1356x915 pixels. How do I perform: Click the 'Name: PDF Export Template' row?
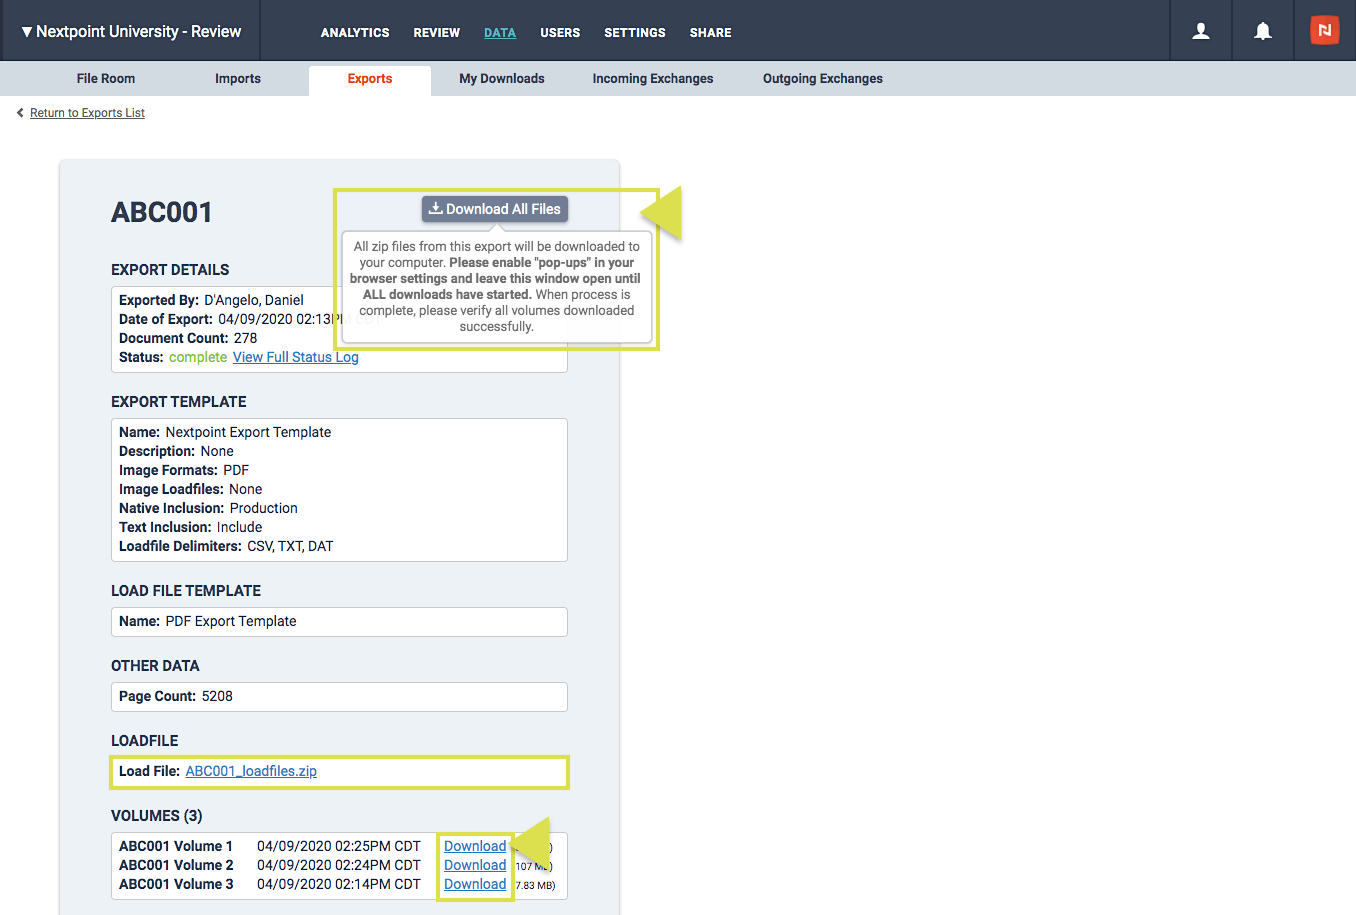(208, 621)
